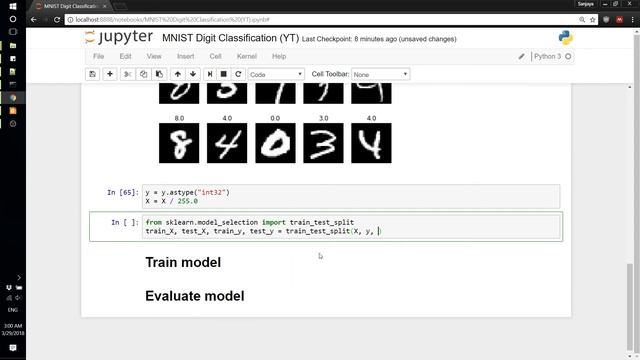Click the edit pencil icon near Python 3
Screen dimensions: 640x360
point(521,56)
